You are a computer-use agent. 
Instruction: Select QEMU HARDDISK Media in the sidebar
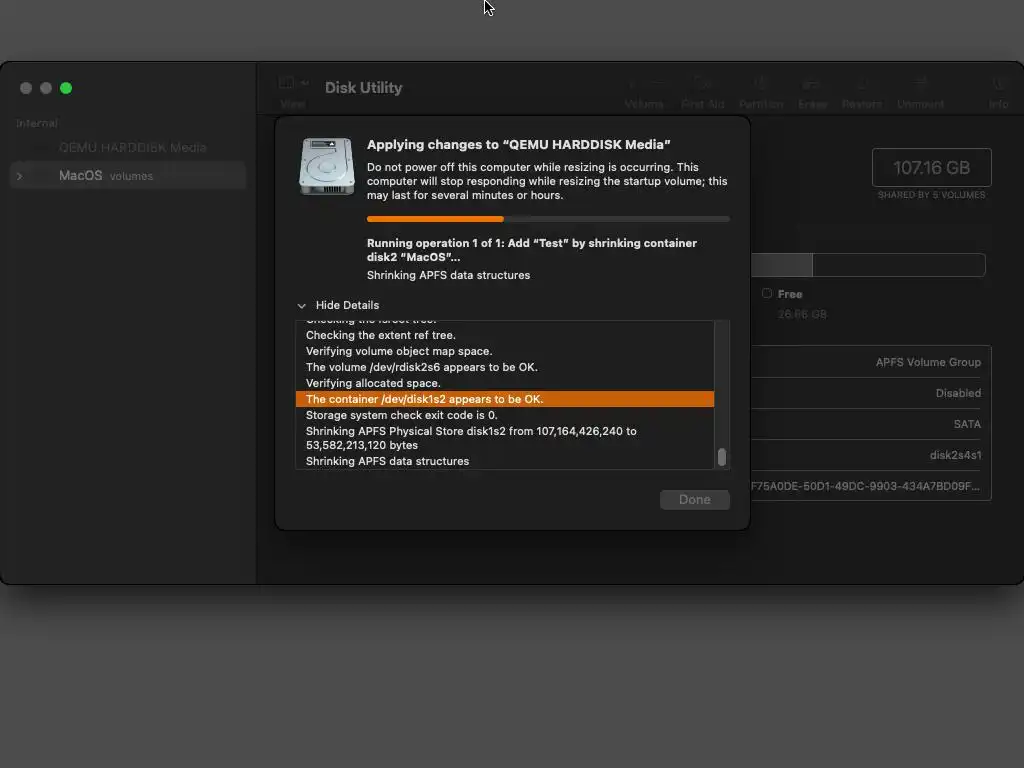pyautogui.click(x=133, y=148)
